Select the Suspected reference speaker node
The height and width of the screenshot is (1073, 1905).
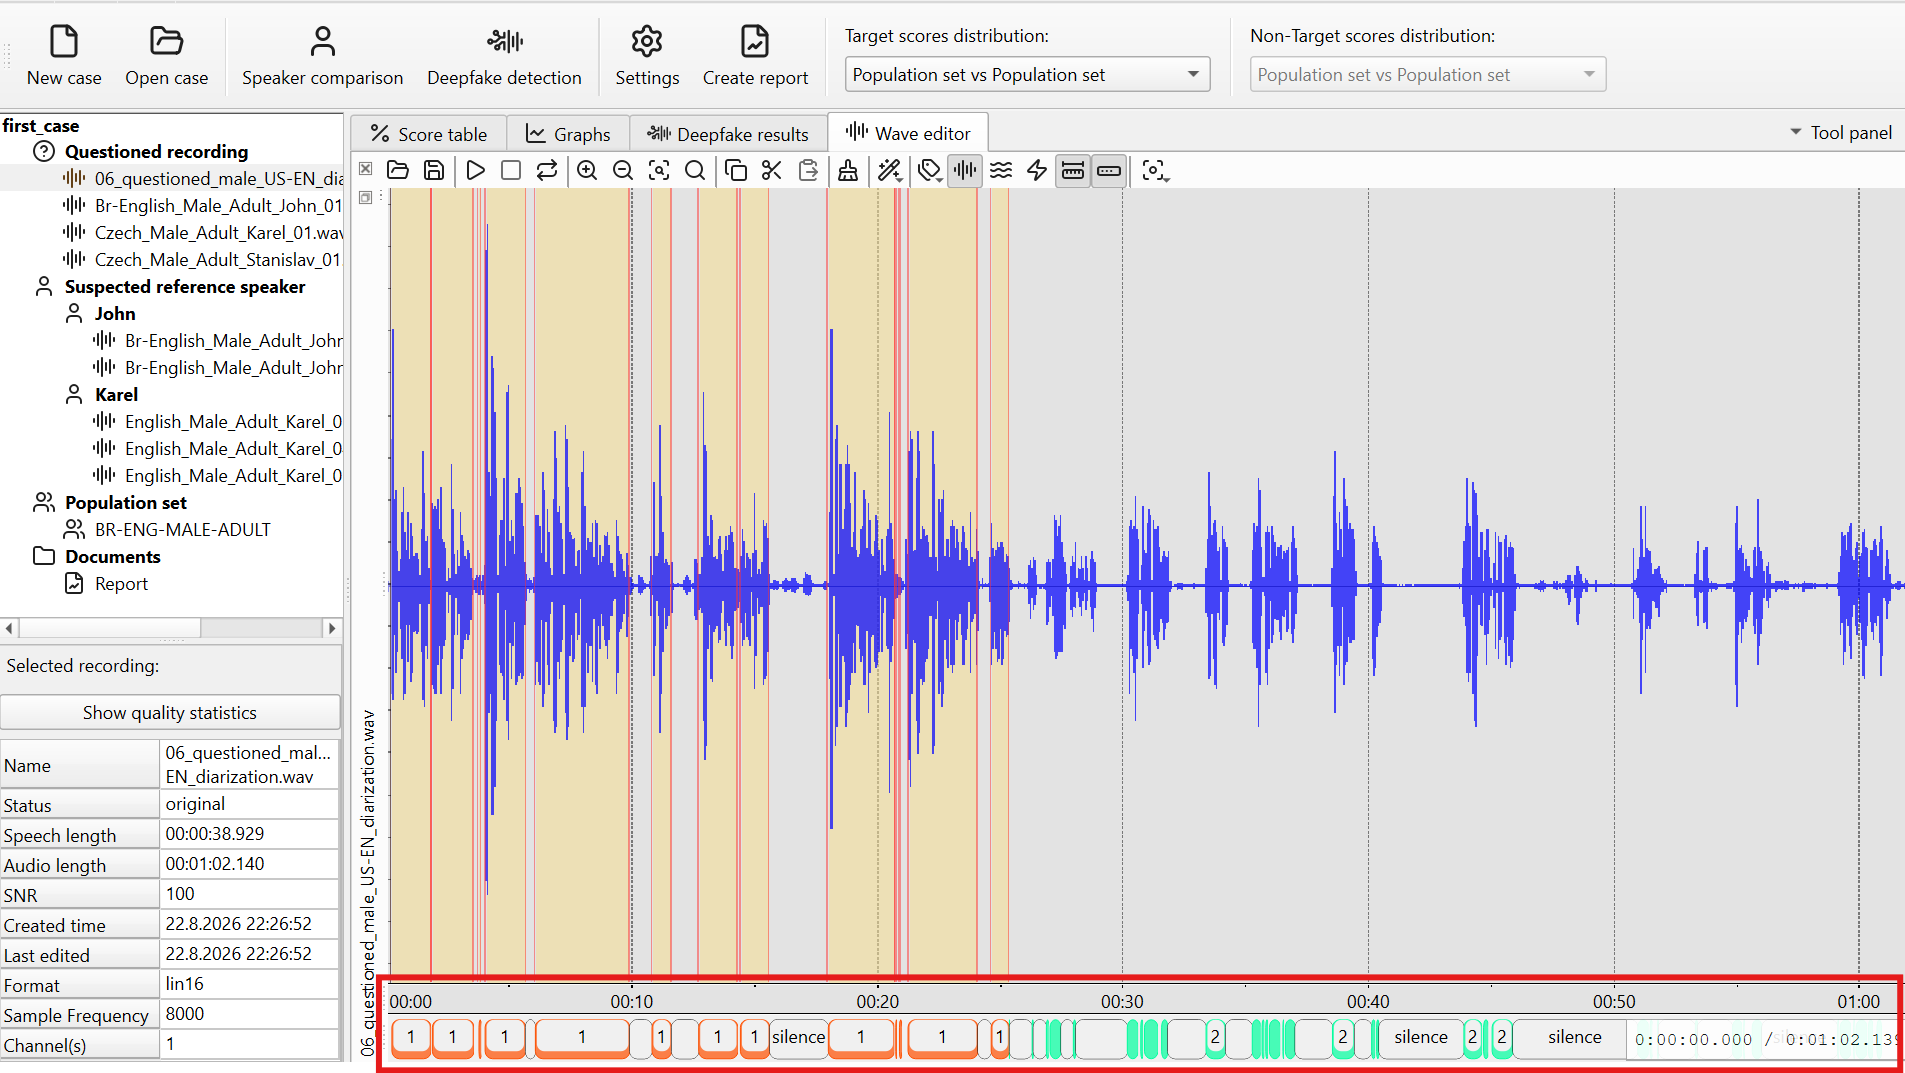click(185, 287)
